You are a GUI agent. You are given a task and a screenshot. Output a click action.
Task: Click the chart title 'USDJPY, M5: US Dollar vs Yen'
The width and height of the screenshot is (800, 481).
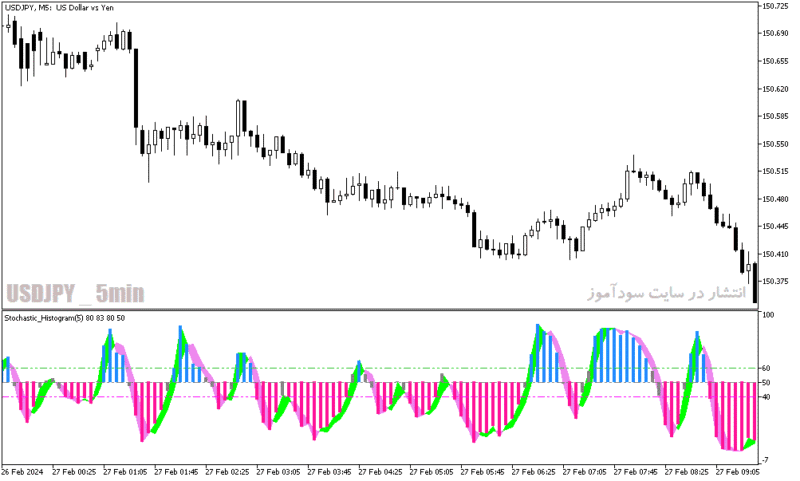59,8
